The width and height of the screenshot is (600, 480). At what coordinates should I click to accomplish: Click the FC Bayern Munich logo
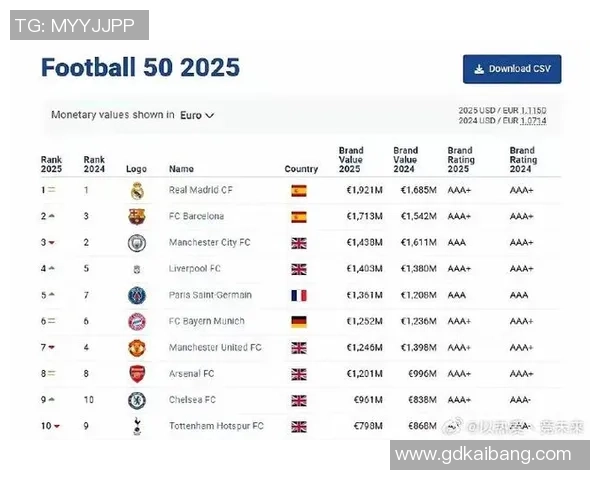coord(137,321)
